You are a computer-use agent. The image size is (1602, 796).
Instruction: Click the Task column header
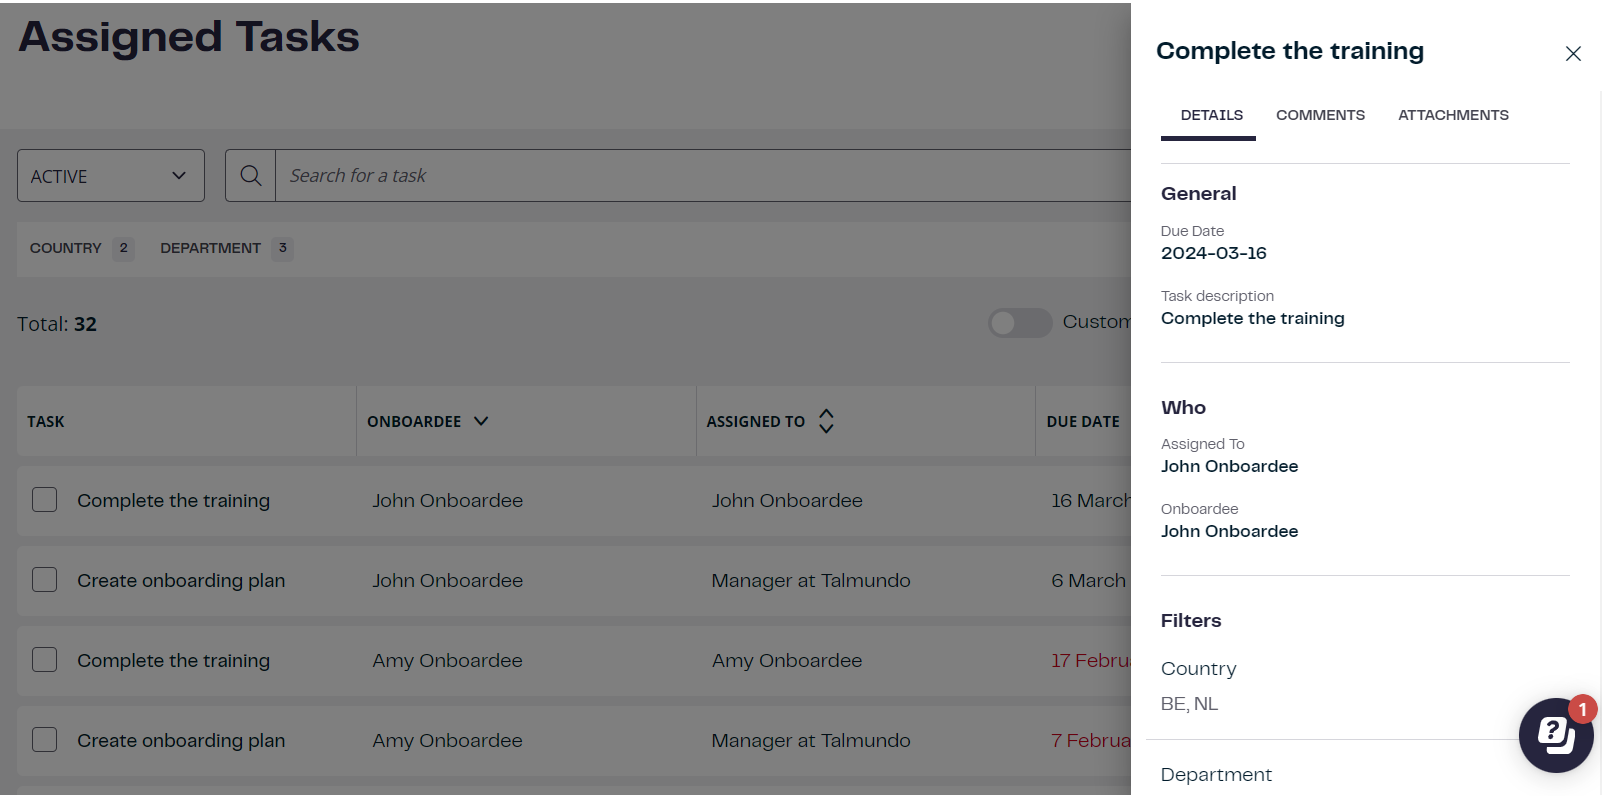46,422
